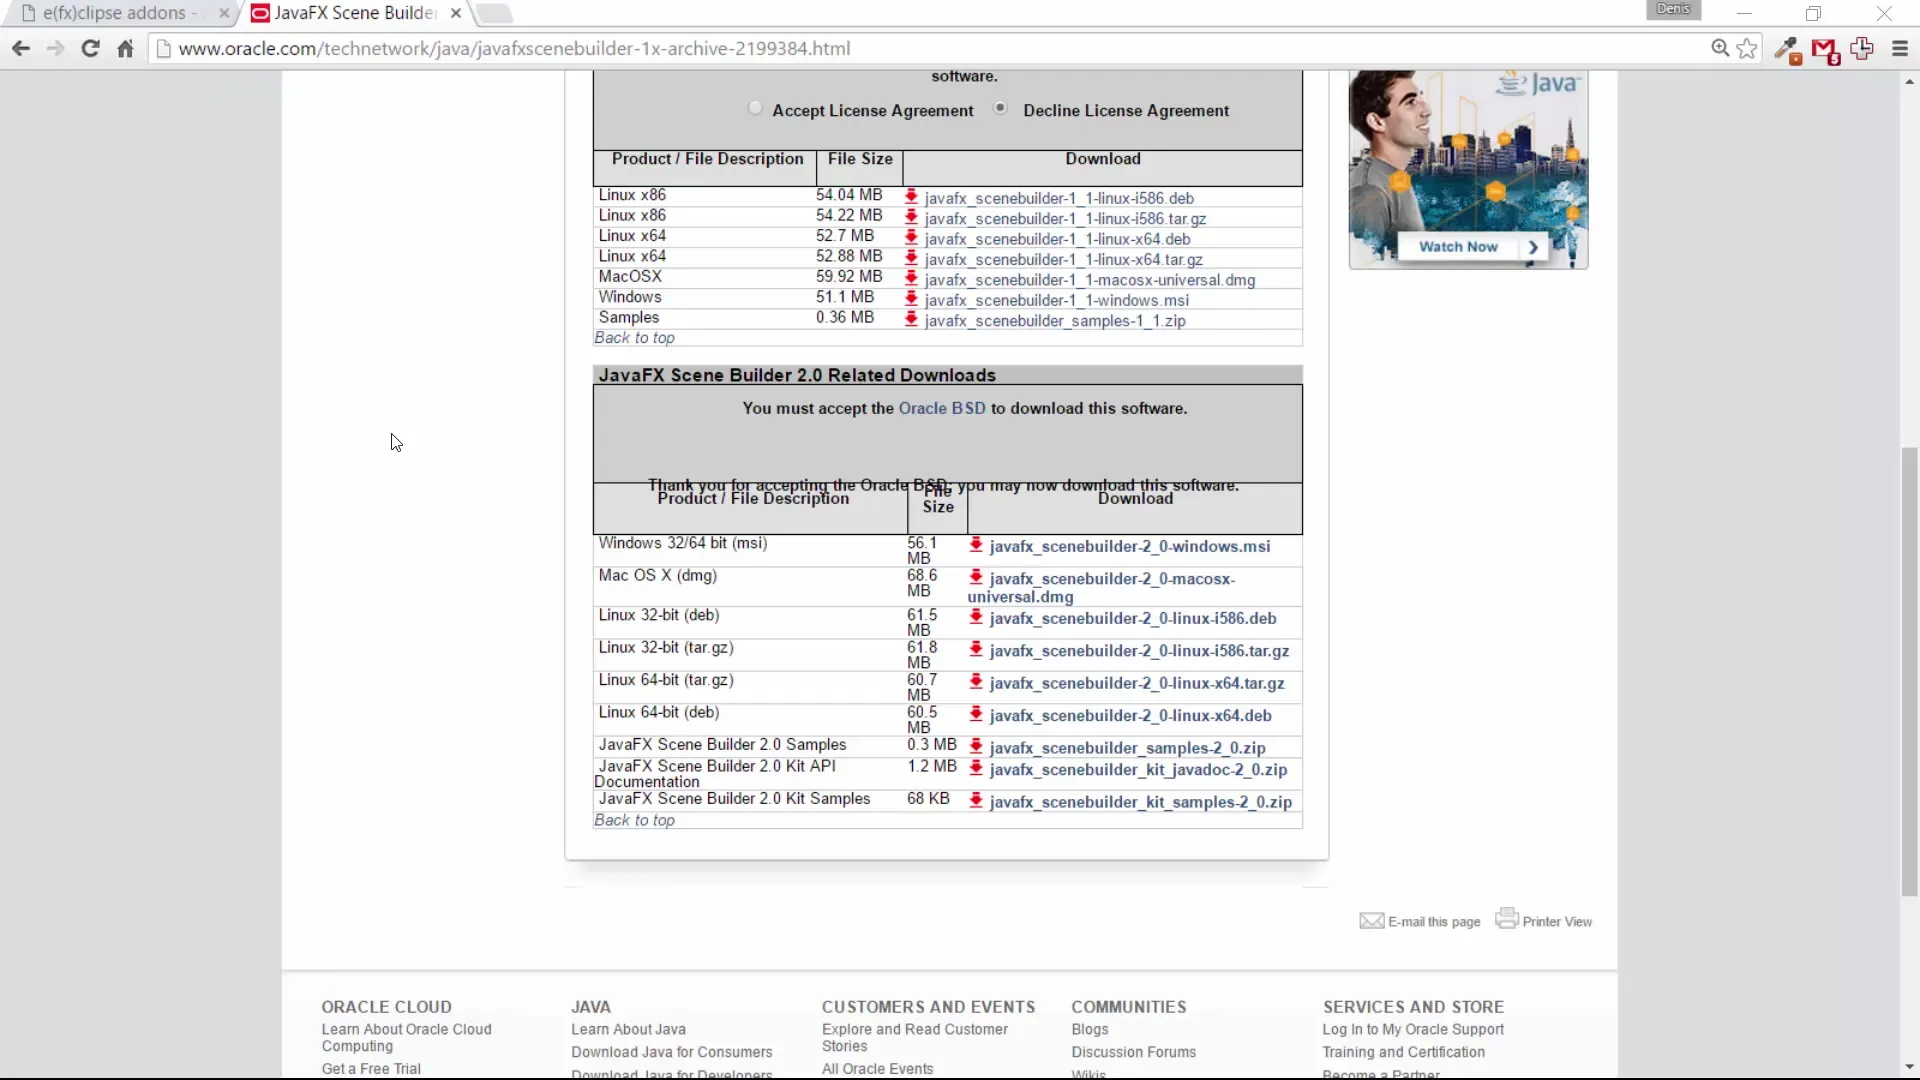Download javafx_scenebuilder-2_0-linux-i586.tar.gz
Viewport: 1920px width, 1080px height.
tap(1139, 651)
